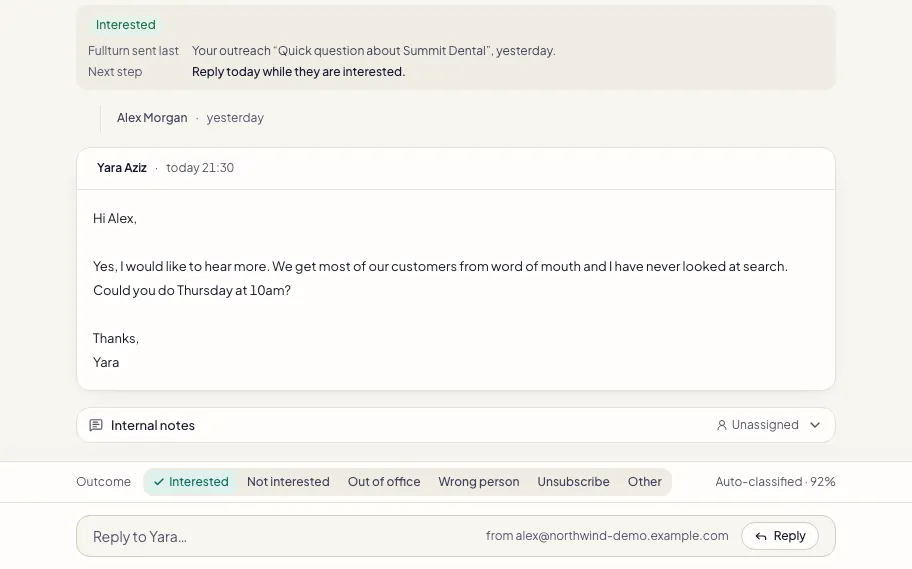
Task: Click the Reply button
Action: click(x=780, y=536)
